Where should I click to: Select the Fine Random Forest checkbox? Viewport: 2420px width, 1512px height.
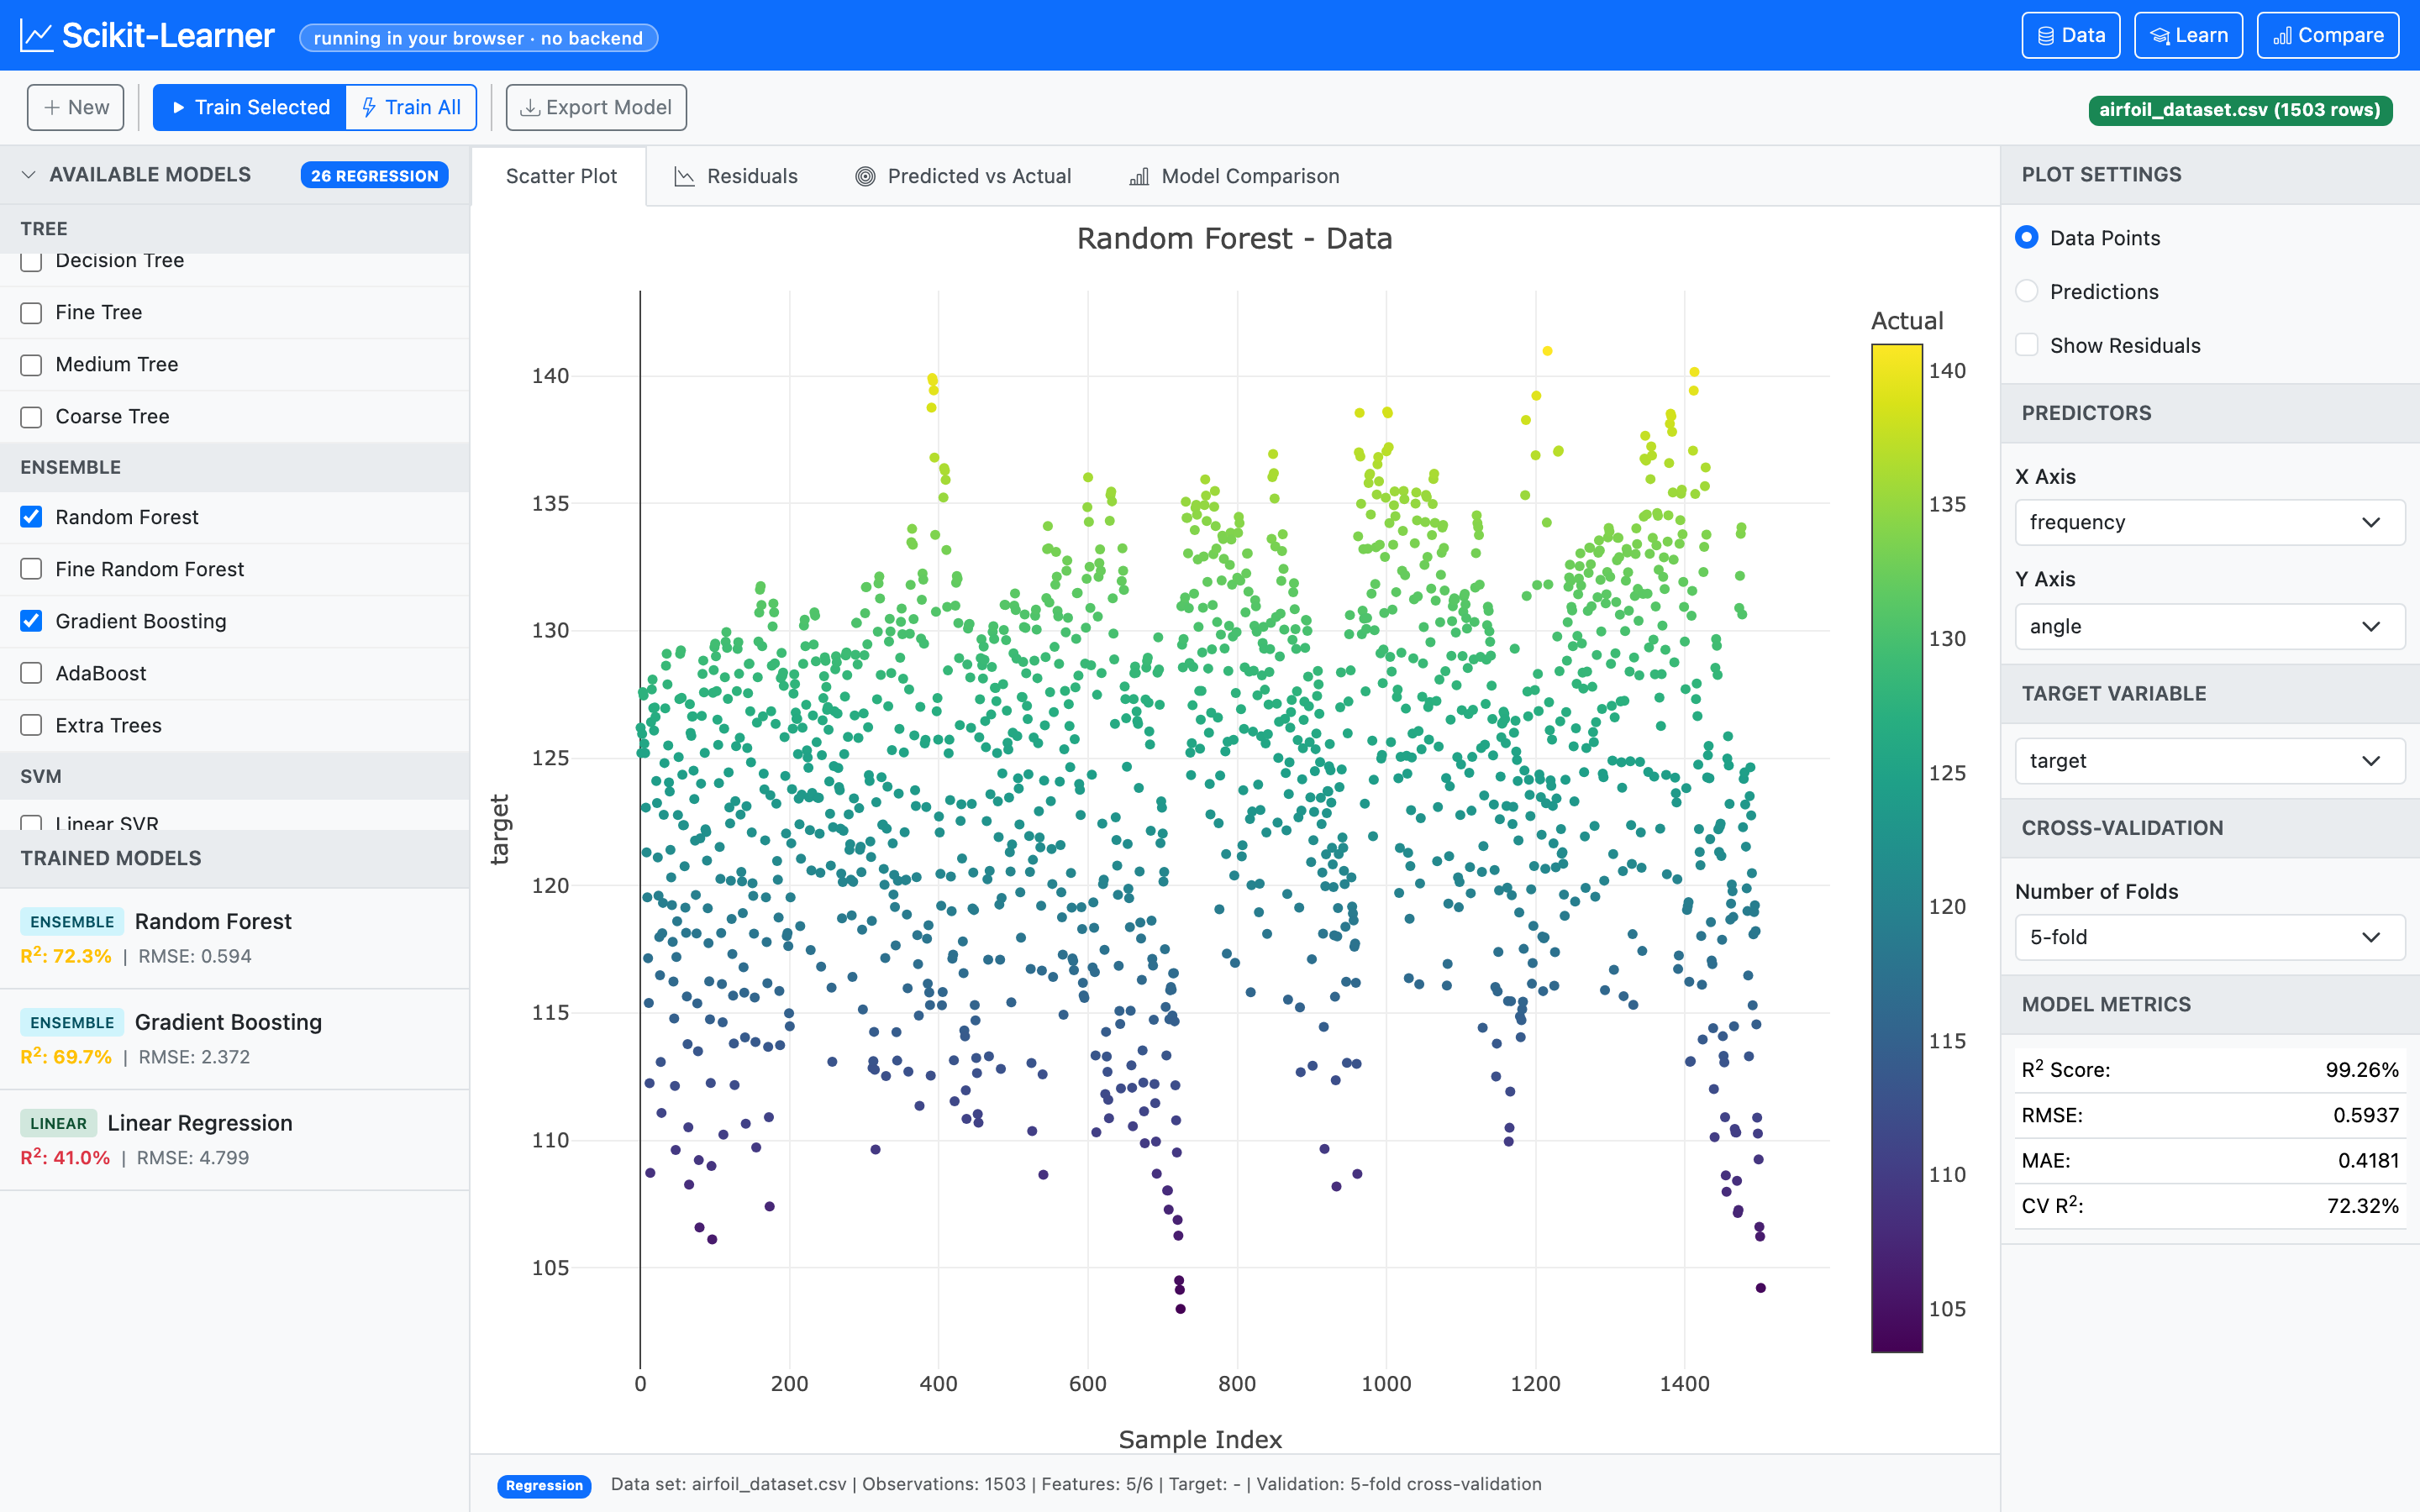click(x=31, y=569)
